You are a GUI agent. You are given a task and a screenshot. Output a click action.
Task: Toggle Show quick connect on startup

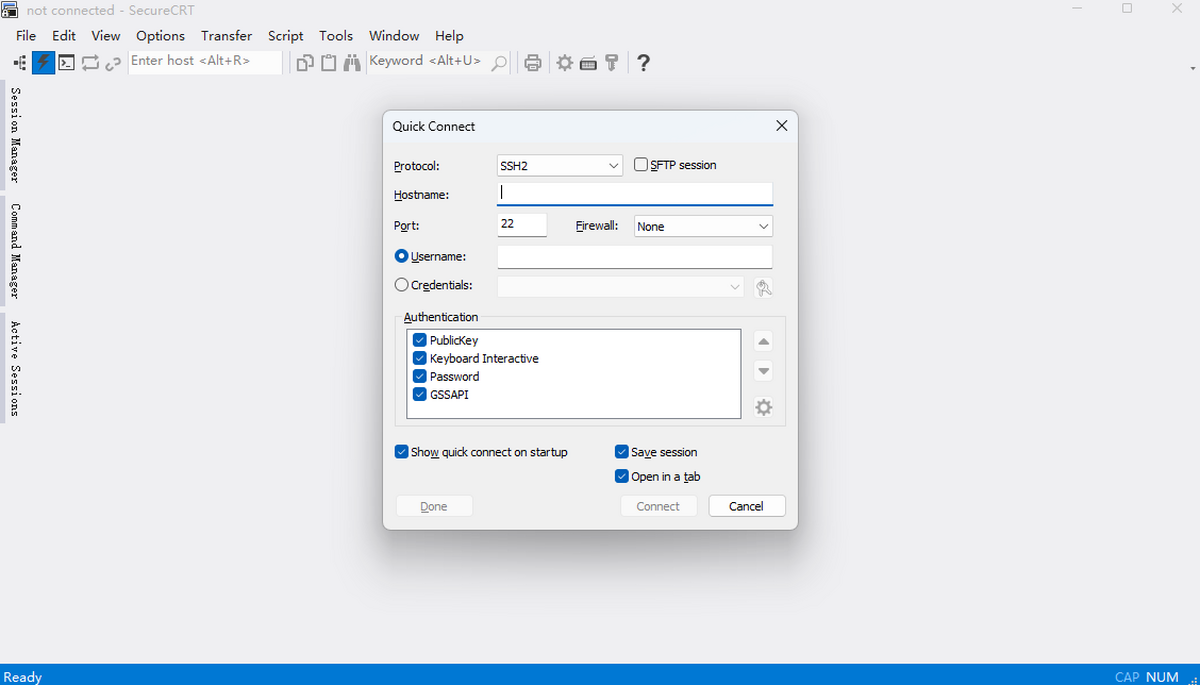pos(402,452)
